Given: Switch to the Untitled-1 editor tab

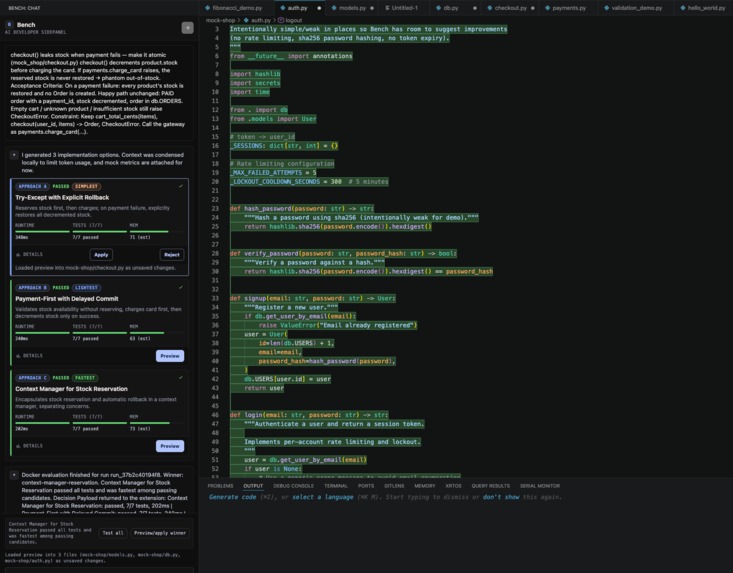Looking at the screenshot, I should [x=402, y=8].
